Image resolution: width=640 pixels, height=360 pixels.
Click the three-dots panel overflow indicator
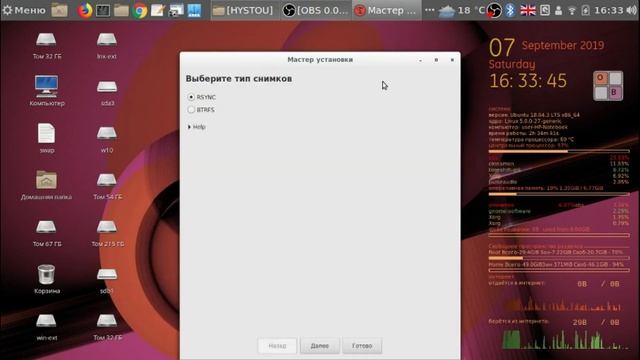[x=429, y=10]
